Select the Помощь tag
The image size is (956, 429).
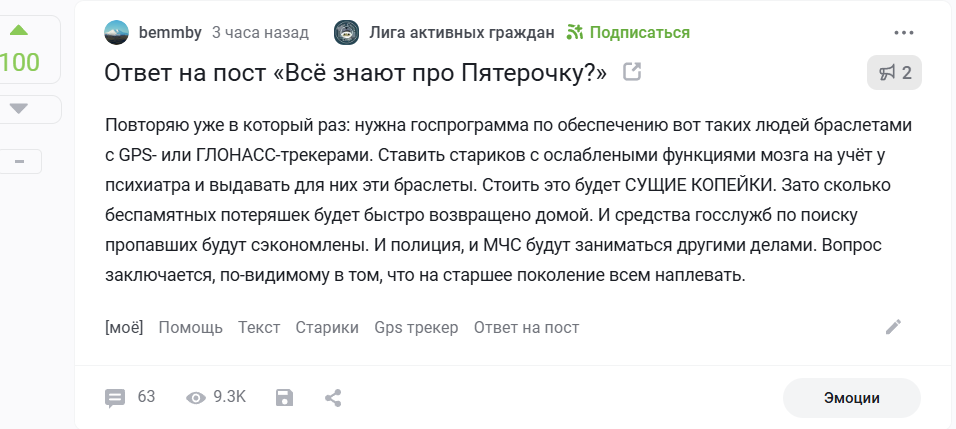tap(190, 327)
